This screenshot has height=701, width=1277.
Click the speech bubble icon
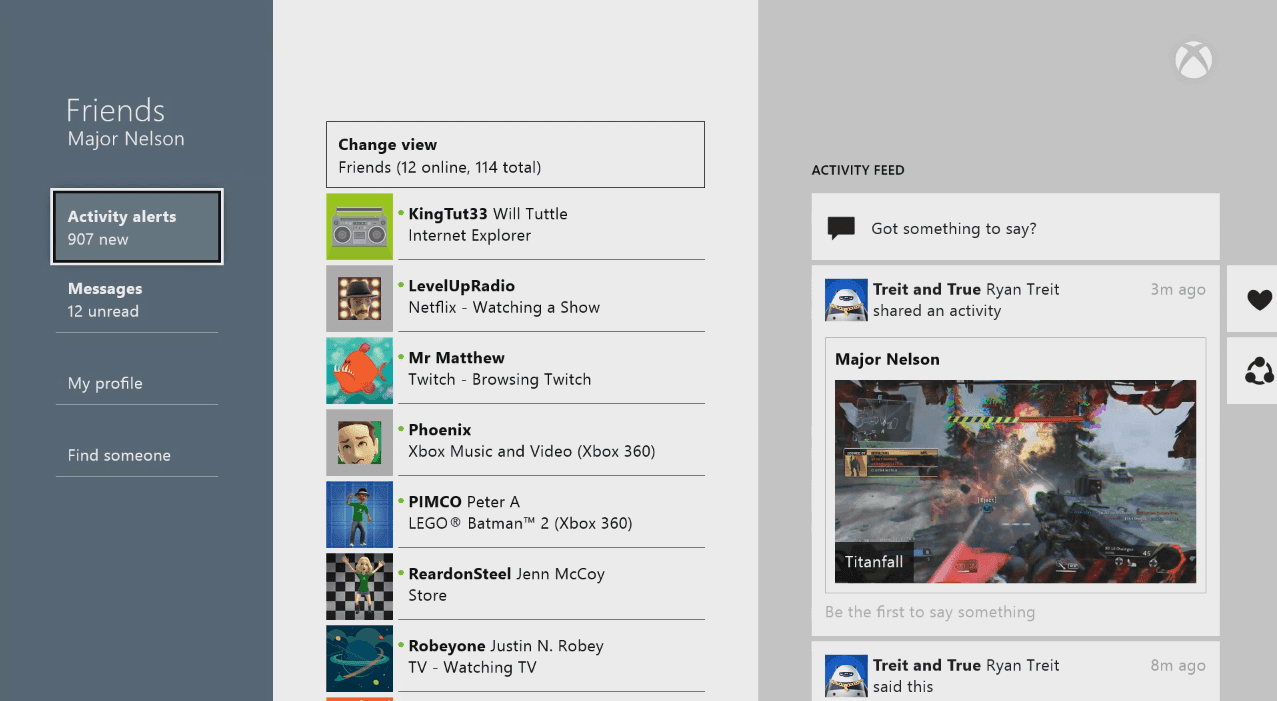(842, 228)
